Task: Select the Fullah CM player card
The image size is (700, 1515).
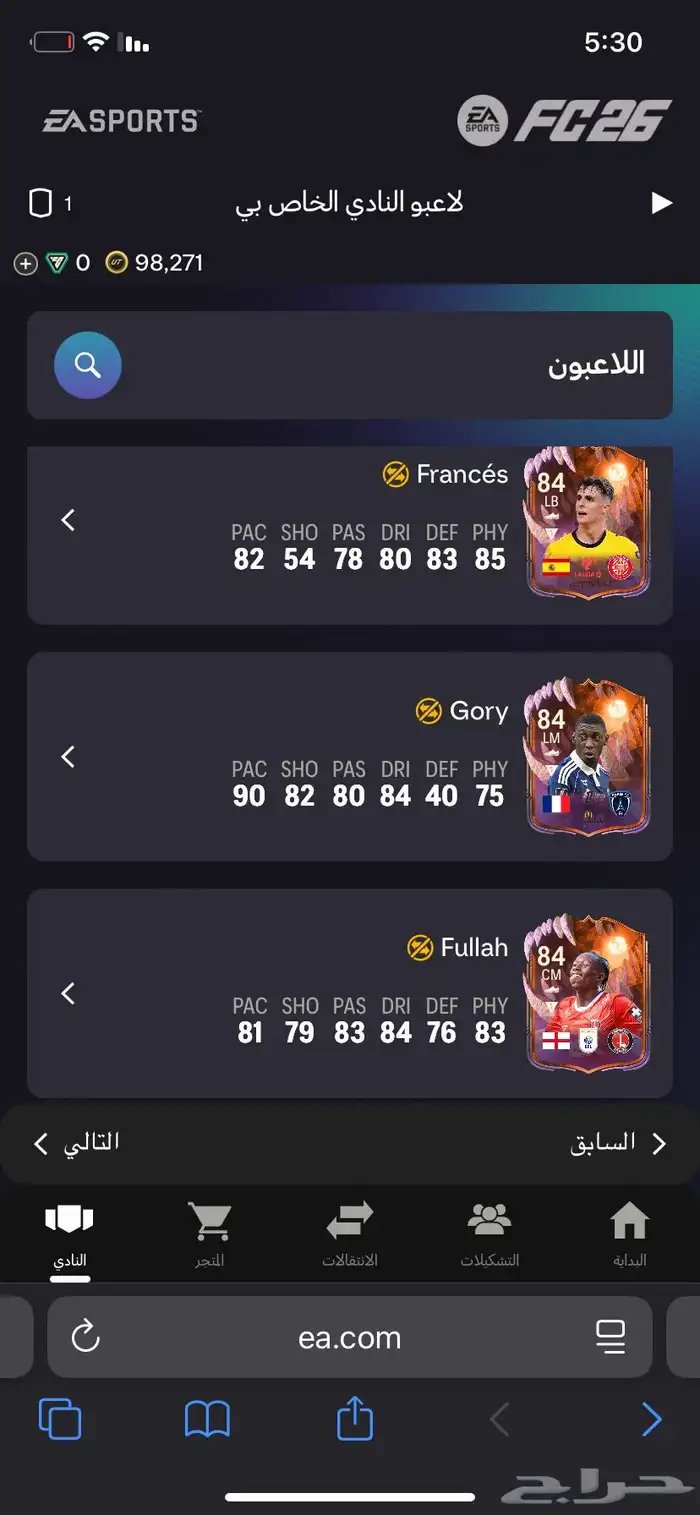Action: pos(587,992)
